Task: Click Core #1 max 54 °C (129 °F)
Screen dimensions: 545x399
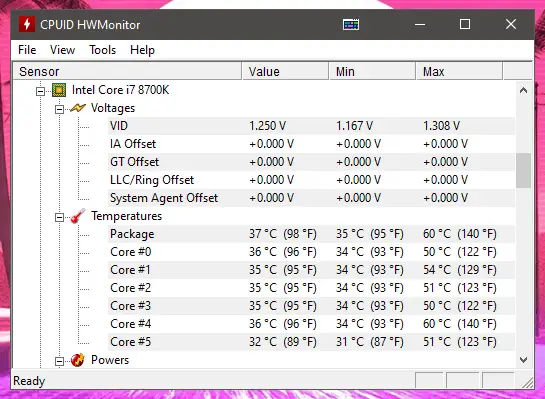Action: click(460, 270)
